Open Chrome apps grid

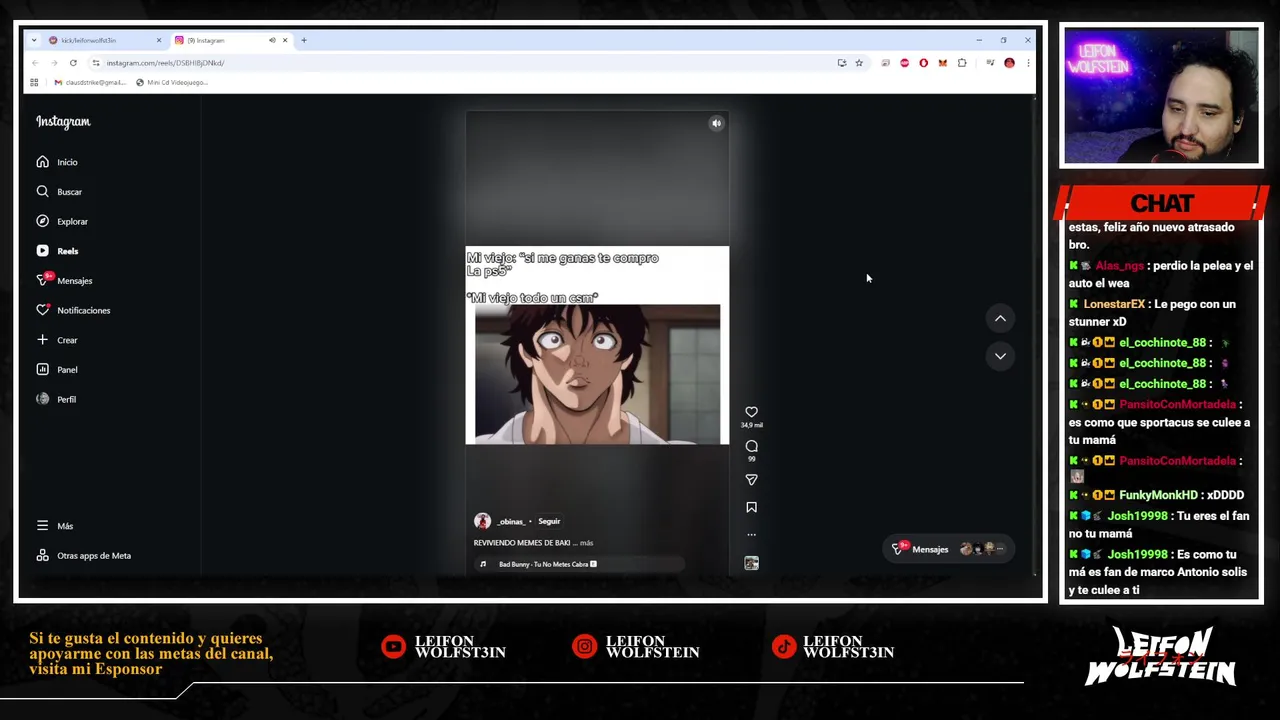[x=34, y=83]
